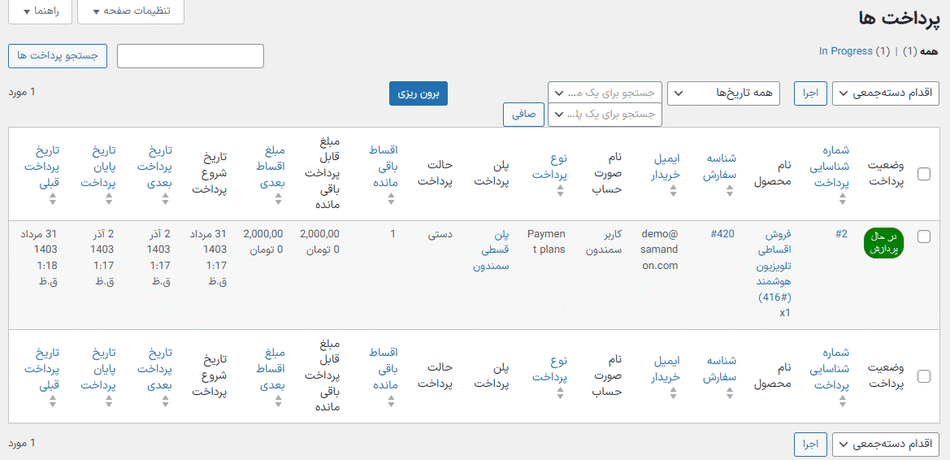Sort by header ایمیل خریدار label
This screenshot has width=950, height=460.
point(666,167)
